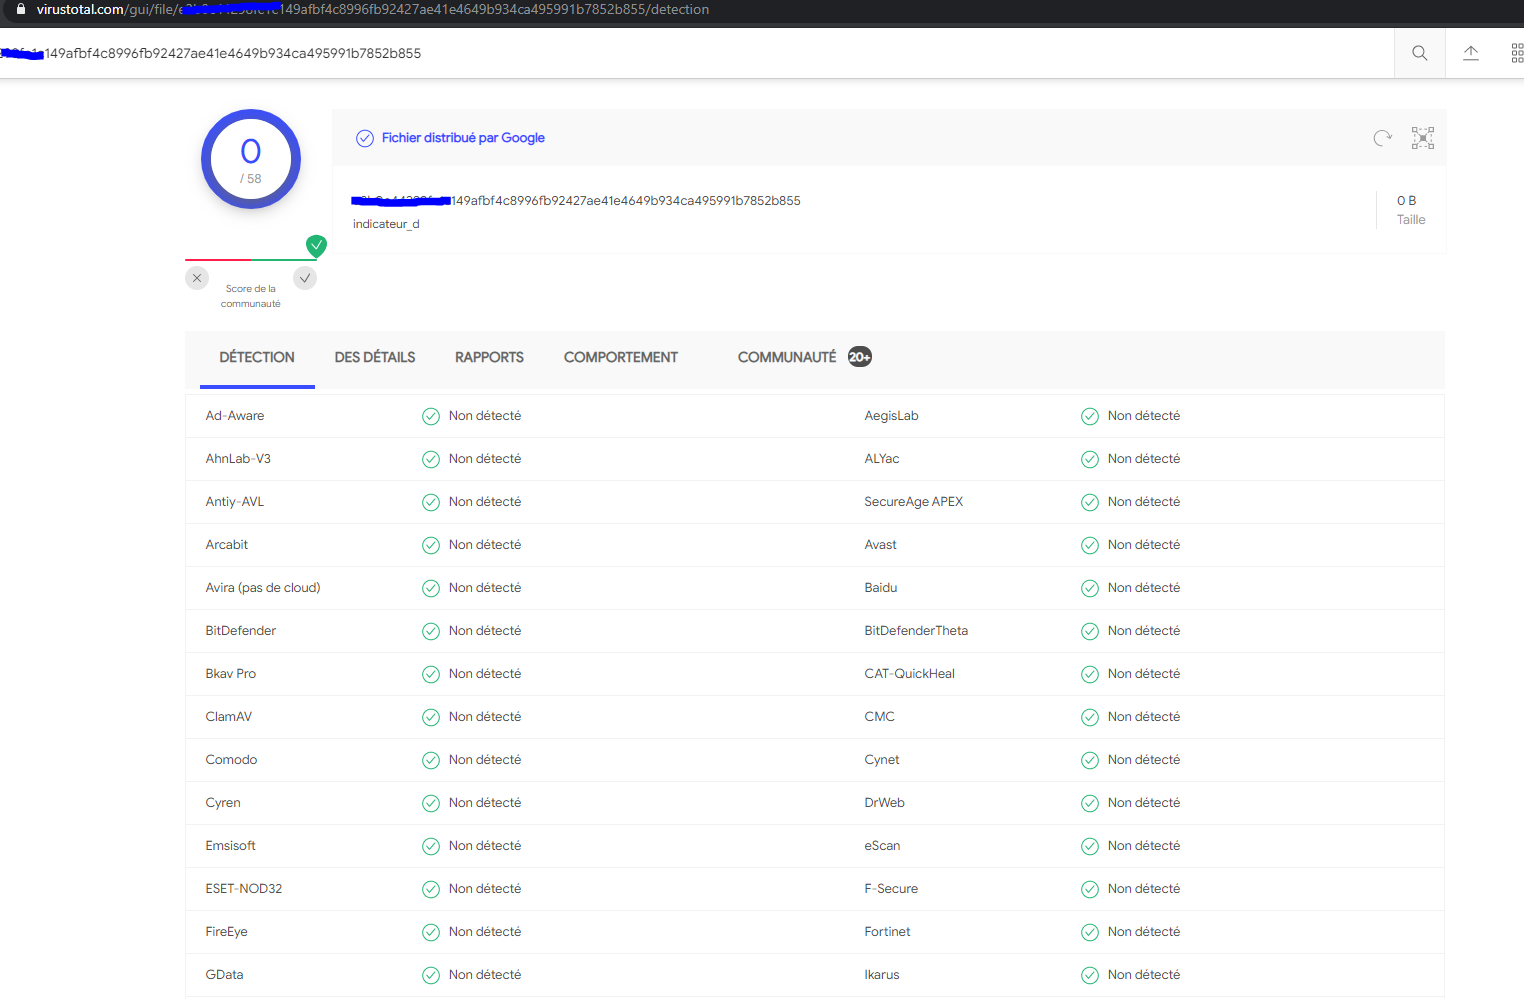Image resolution: width=1524 pixels, height=999 pixels.
Task: Click the CAT-QuickHeal engine name
Action: click(910, 674)
